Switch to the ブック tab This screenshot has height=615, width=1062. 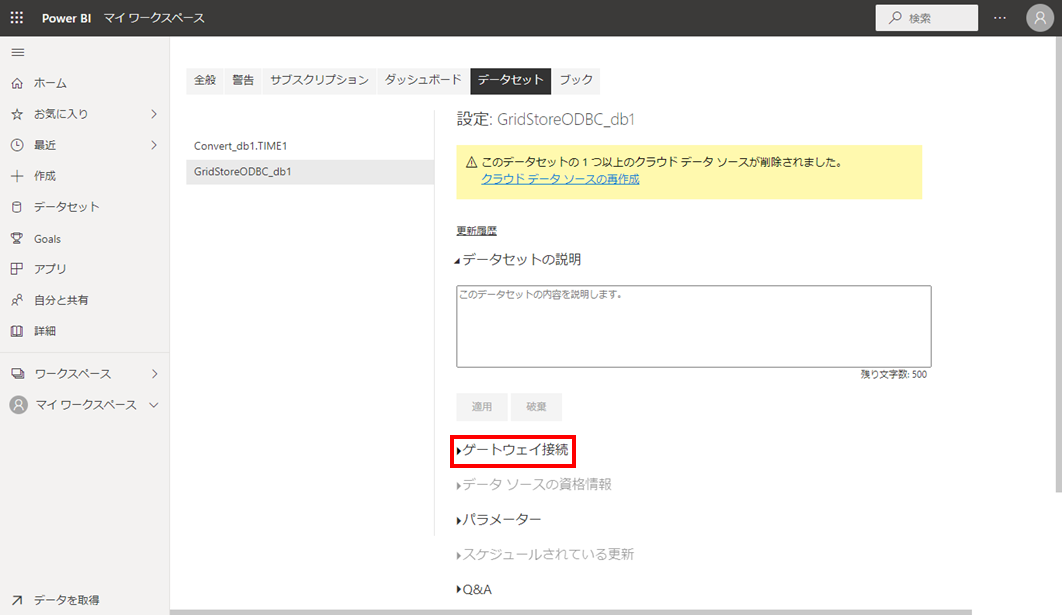576,80
